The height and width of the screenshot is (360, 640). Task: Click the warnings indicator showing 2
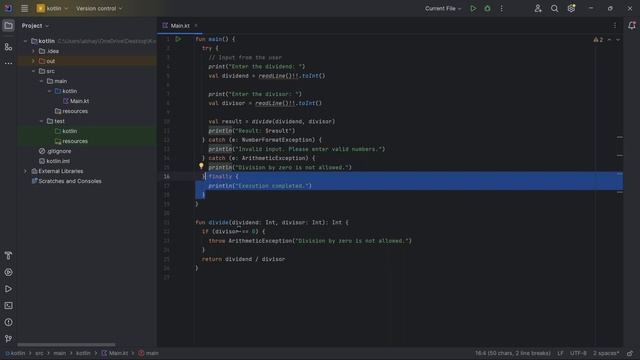tap(598, 40)
